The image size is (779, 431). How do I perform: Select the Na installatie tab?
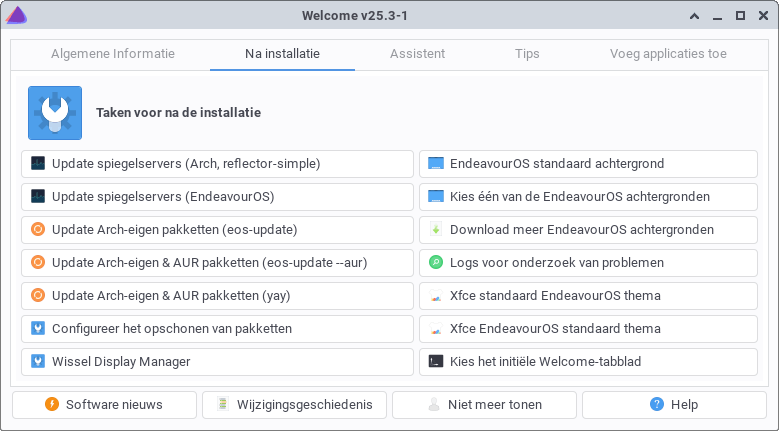coord(282,54)
